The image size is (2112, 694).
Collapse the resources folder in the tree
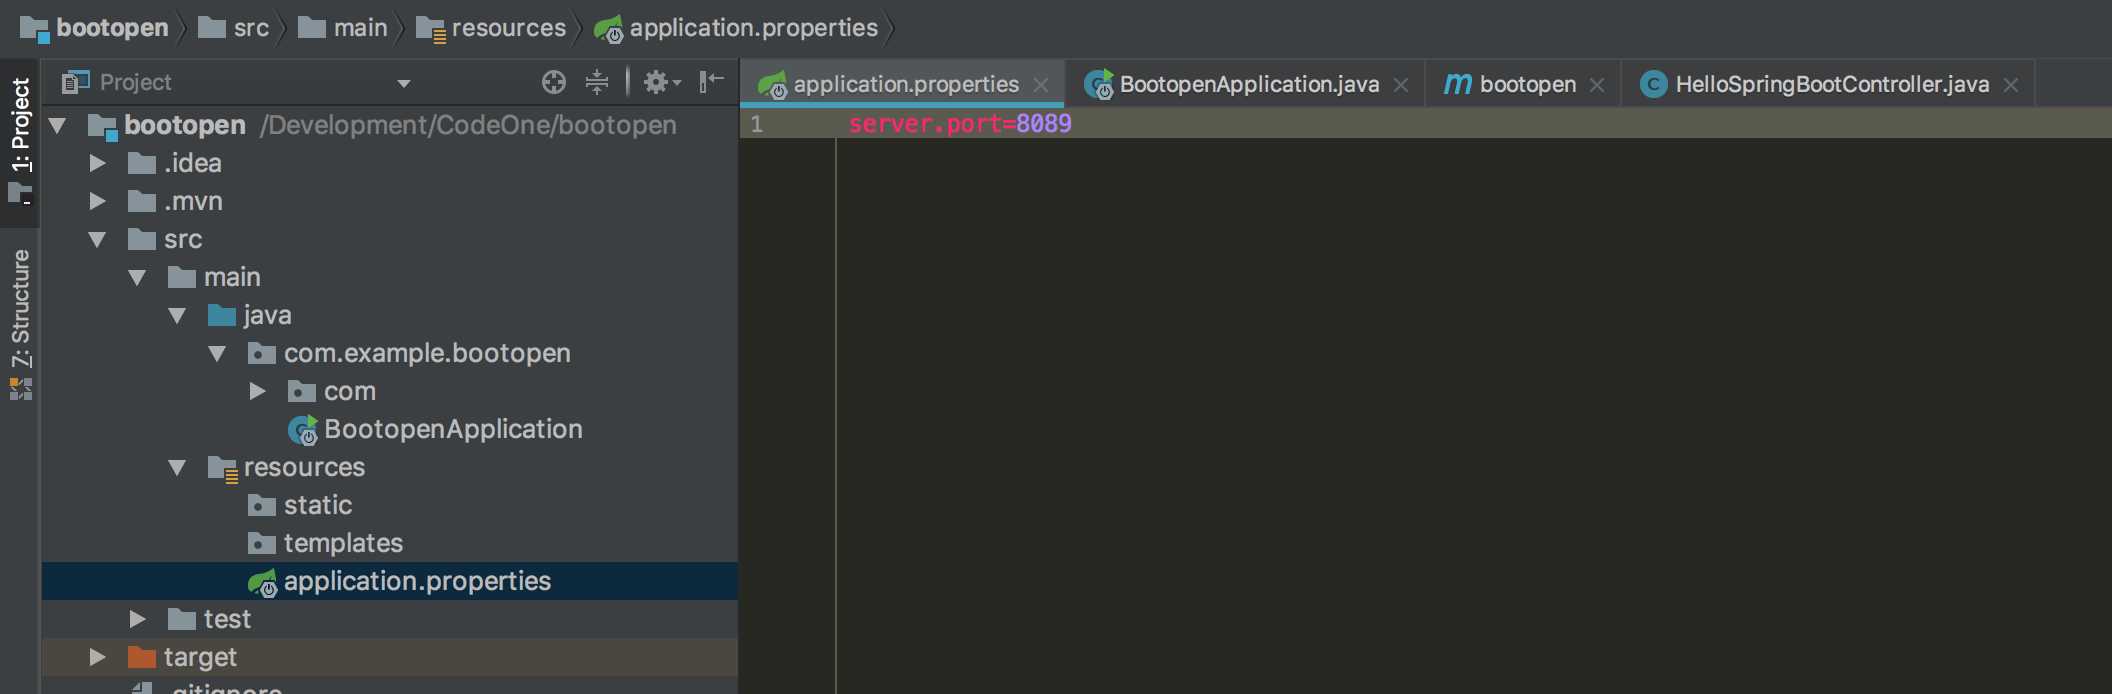(177, 467)
